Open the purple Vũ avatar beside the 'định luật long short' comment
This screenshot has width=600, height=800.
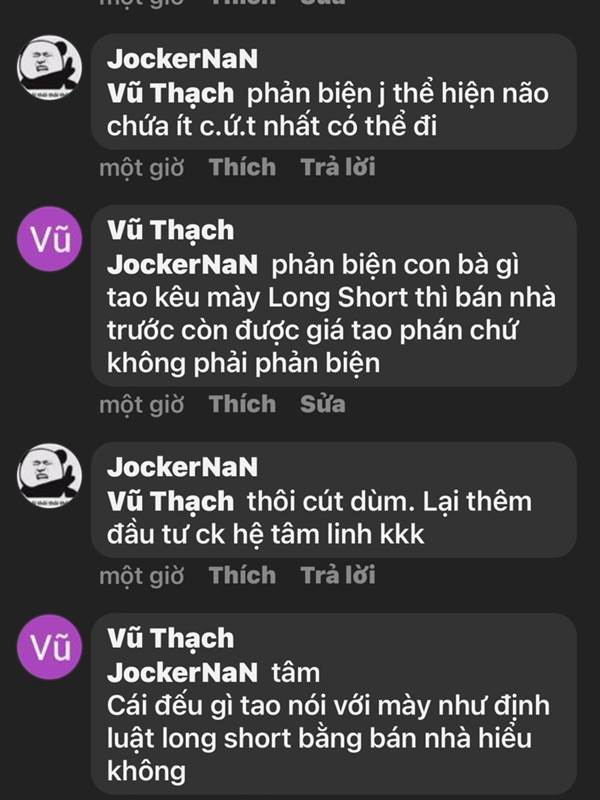point(49,647)
